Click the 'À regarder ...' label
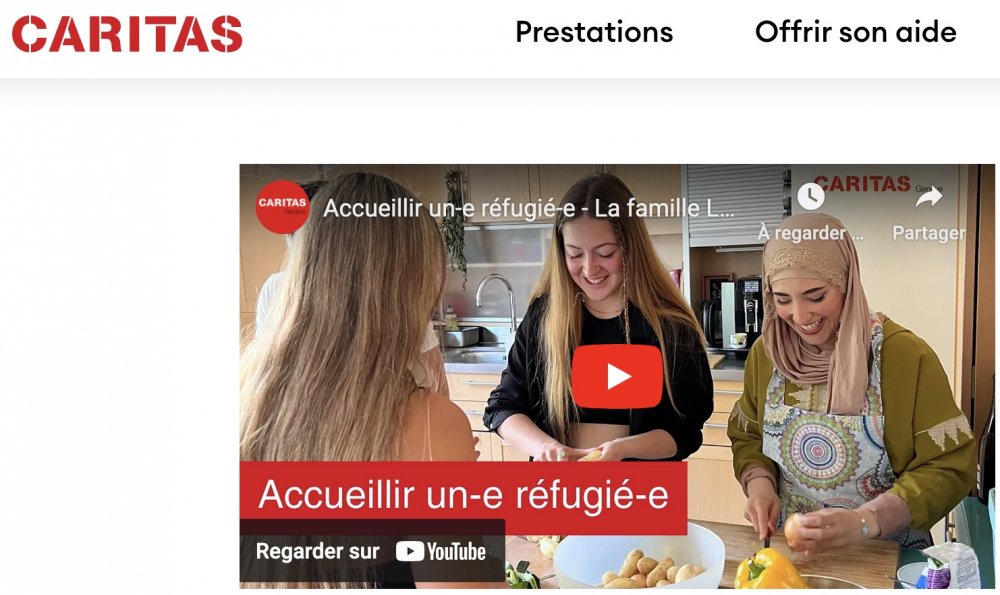The image size is (1000, 595). (x=811, y=233)
